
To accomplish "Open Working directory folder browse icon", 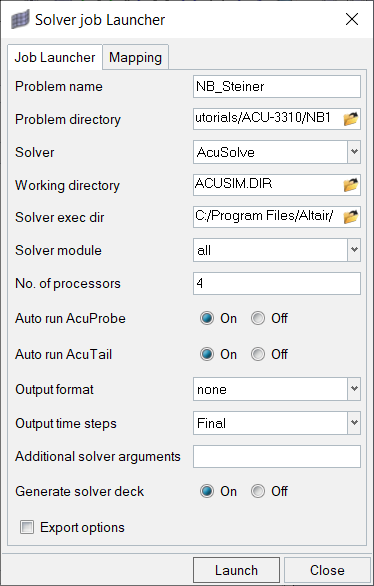I will 350,185.
